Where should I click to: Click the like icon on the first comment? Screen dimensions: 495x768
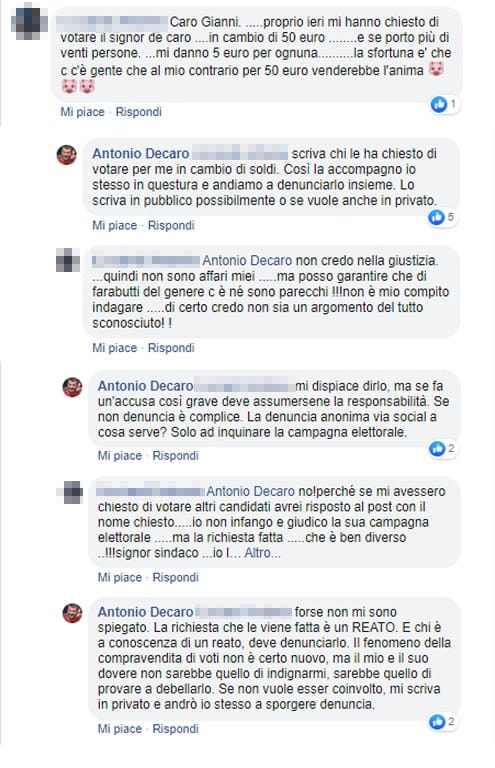coord(439,104)
